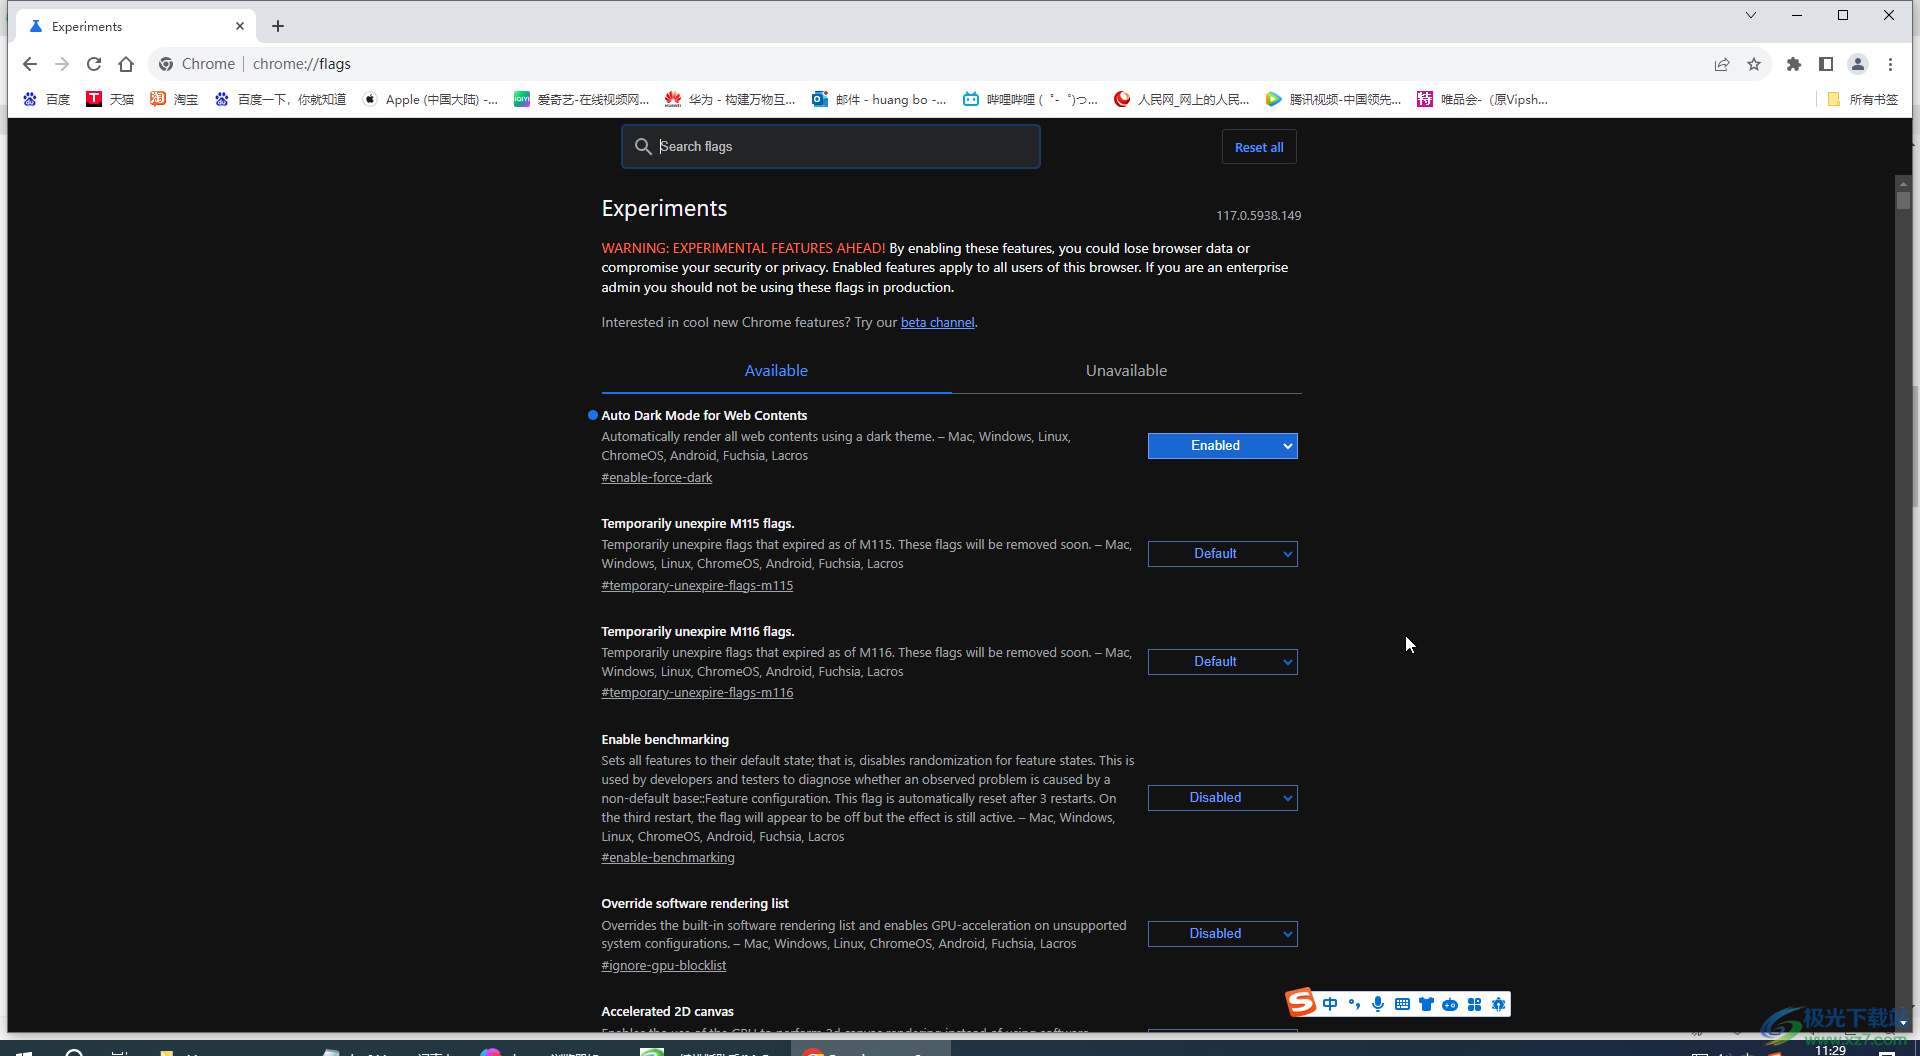Open the 所有书签 folder

pos(1862,99)
